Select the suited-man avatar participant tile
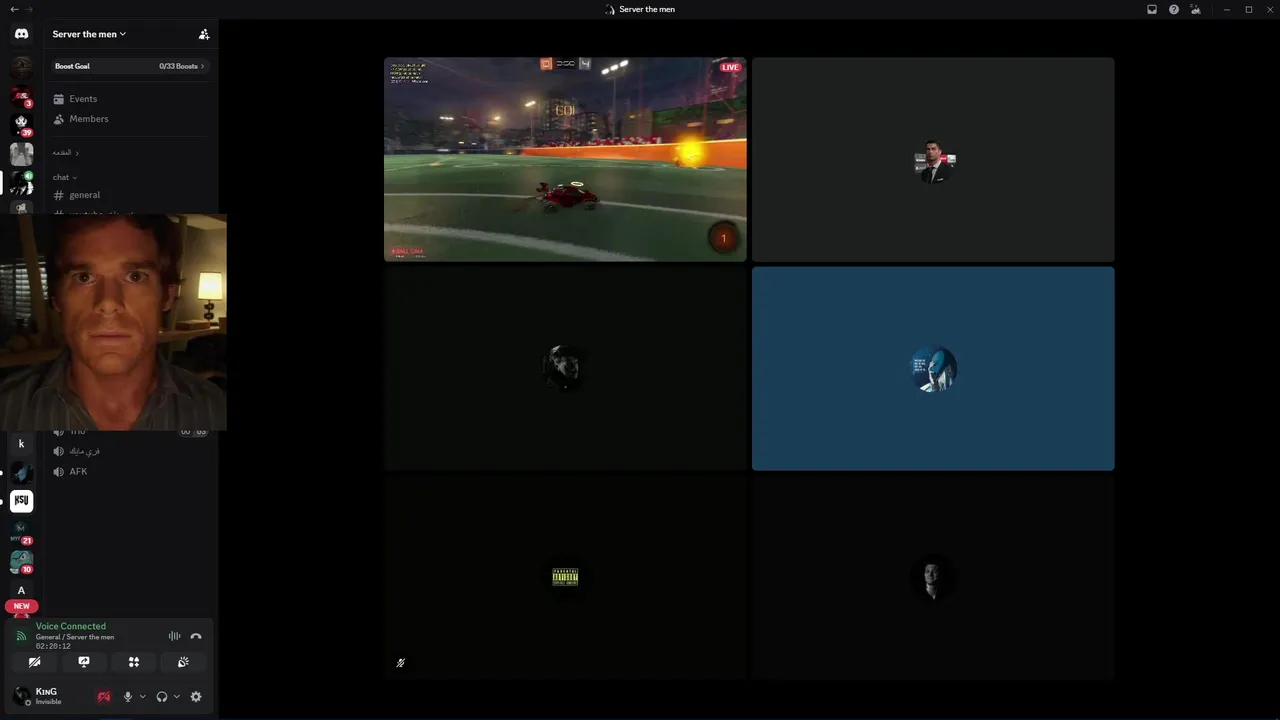The height and width of the screenshot is (720, 1280). [x=933, y=159]
